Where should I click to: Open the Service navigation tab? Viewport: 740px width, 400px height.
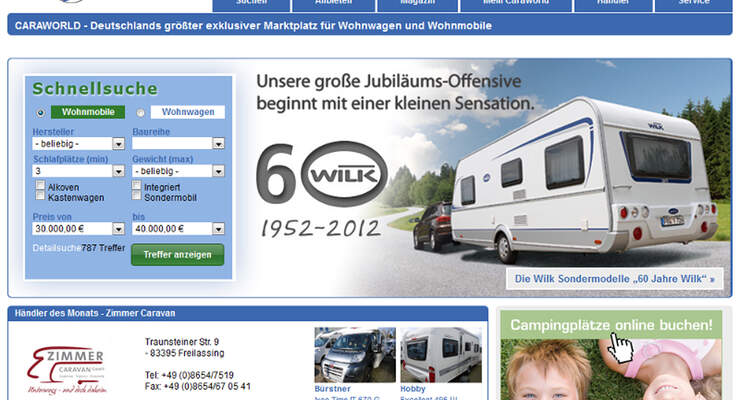694,4
